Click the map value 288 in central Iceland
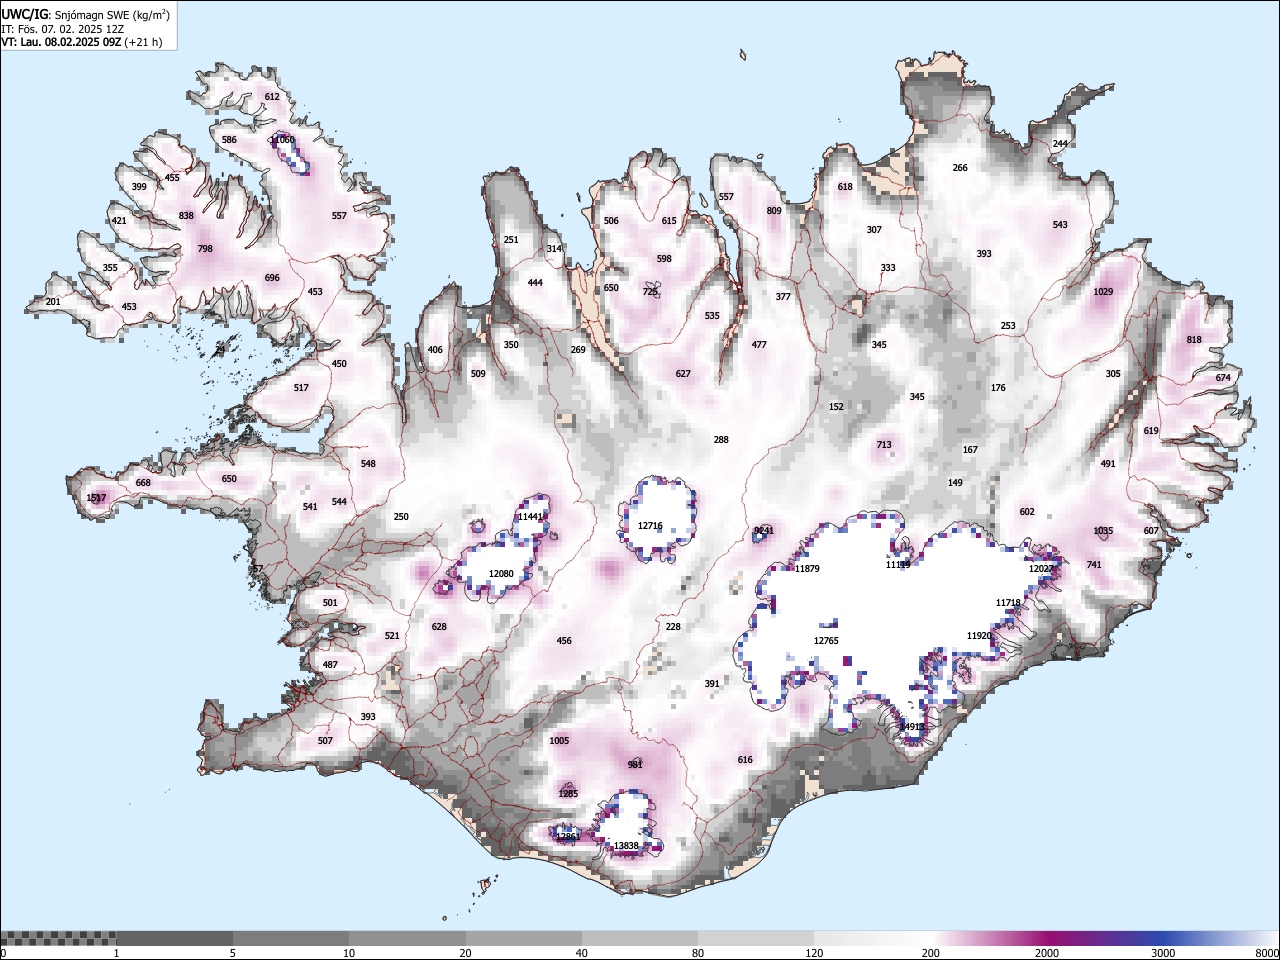The height and width of the screenshot is (960, 1280). click(x=721, y=440)
